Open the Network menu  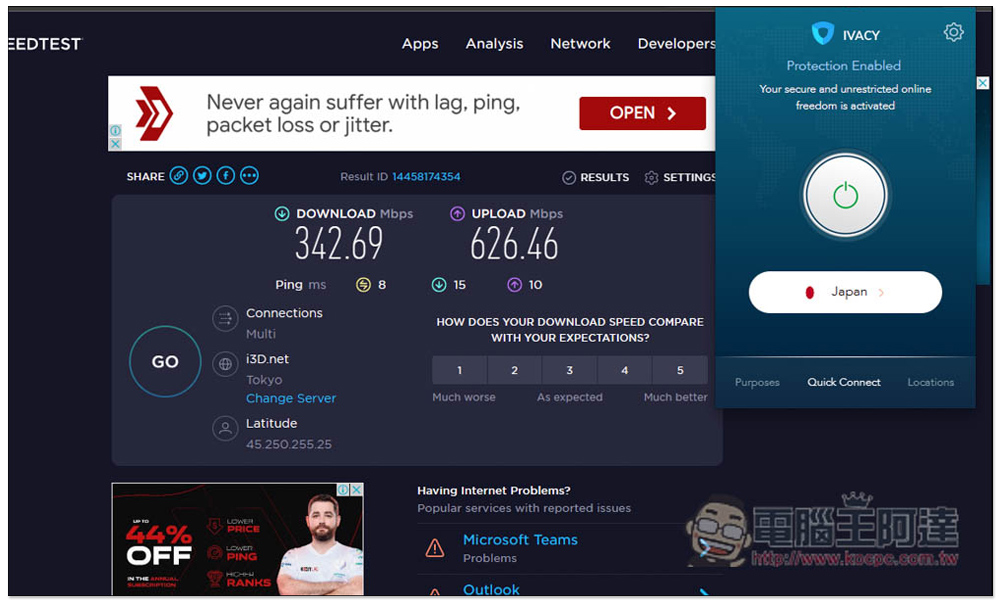click(x=580, y=44)
